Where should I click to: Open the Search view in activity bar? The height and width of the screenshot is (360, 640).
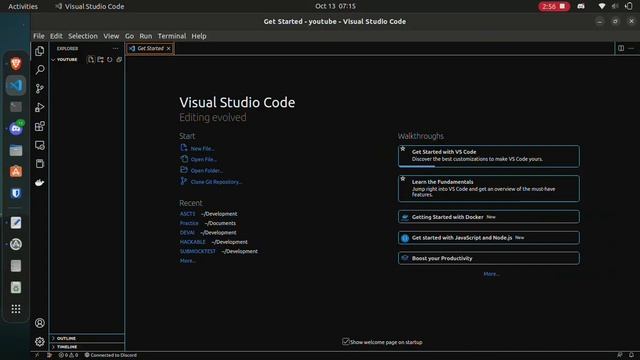[x=40, y=69]
